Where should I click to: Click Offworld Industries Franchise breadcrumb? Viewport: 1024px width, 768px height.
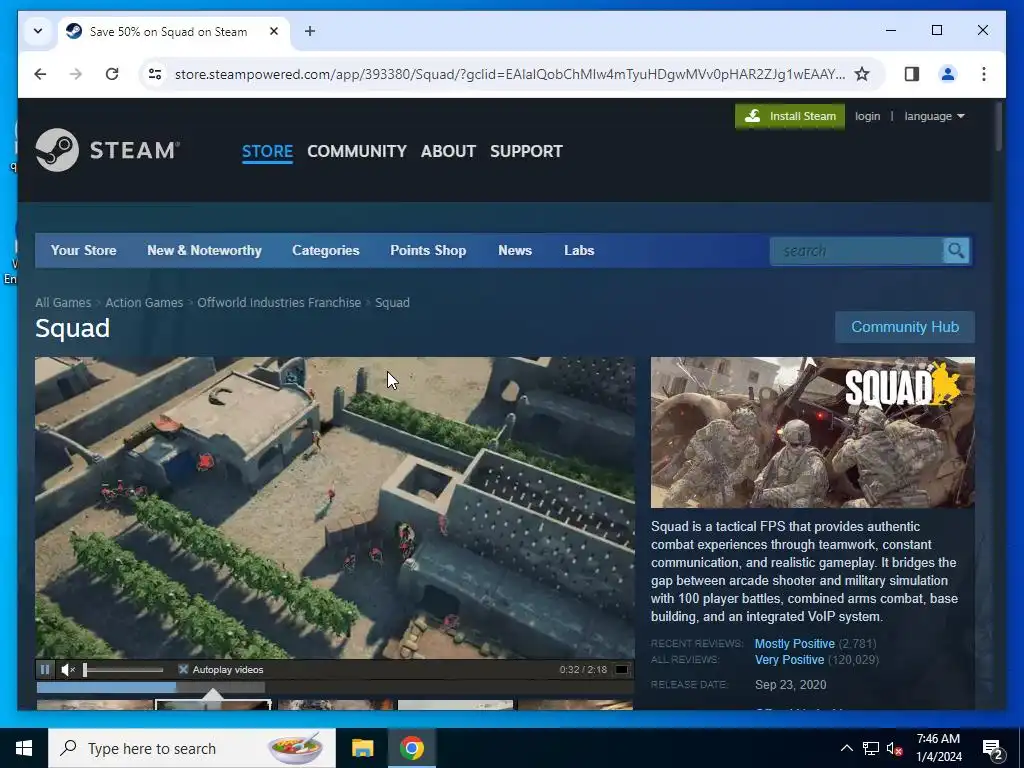point(279,302)
